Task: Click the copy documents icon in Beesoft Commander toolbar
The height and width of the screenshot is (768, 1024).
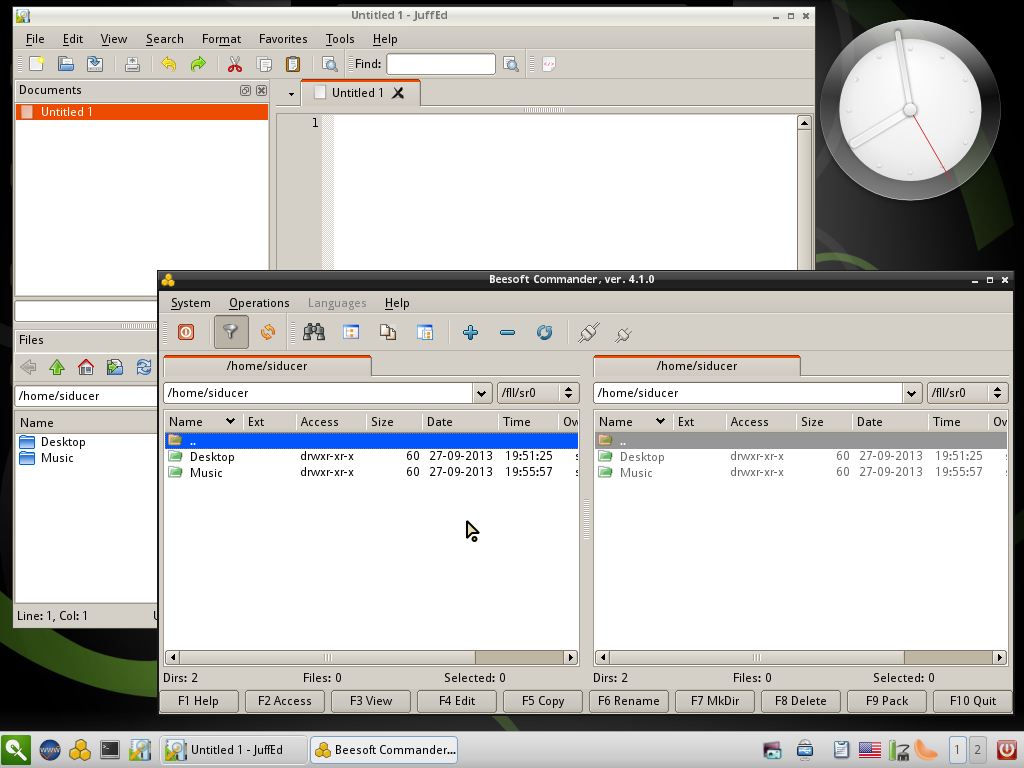Action: click(x=388, y=332)
